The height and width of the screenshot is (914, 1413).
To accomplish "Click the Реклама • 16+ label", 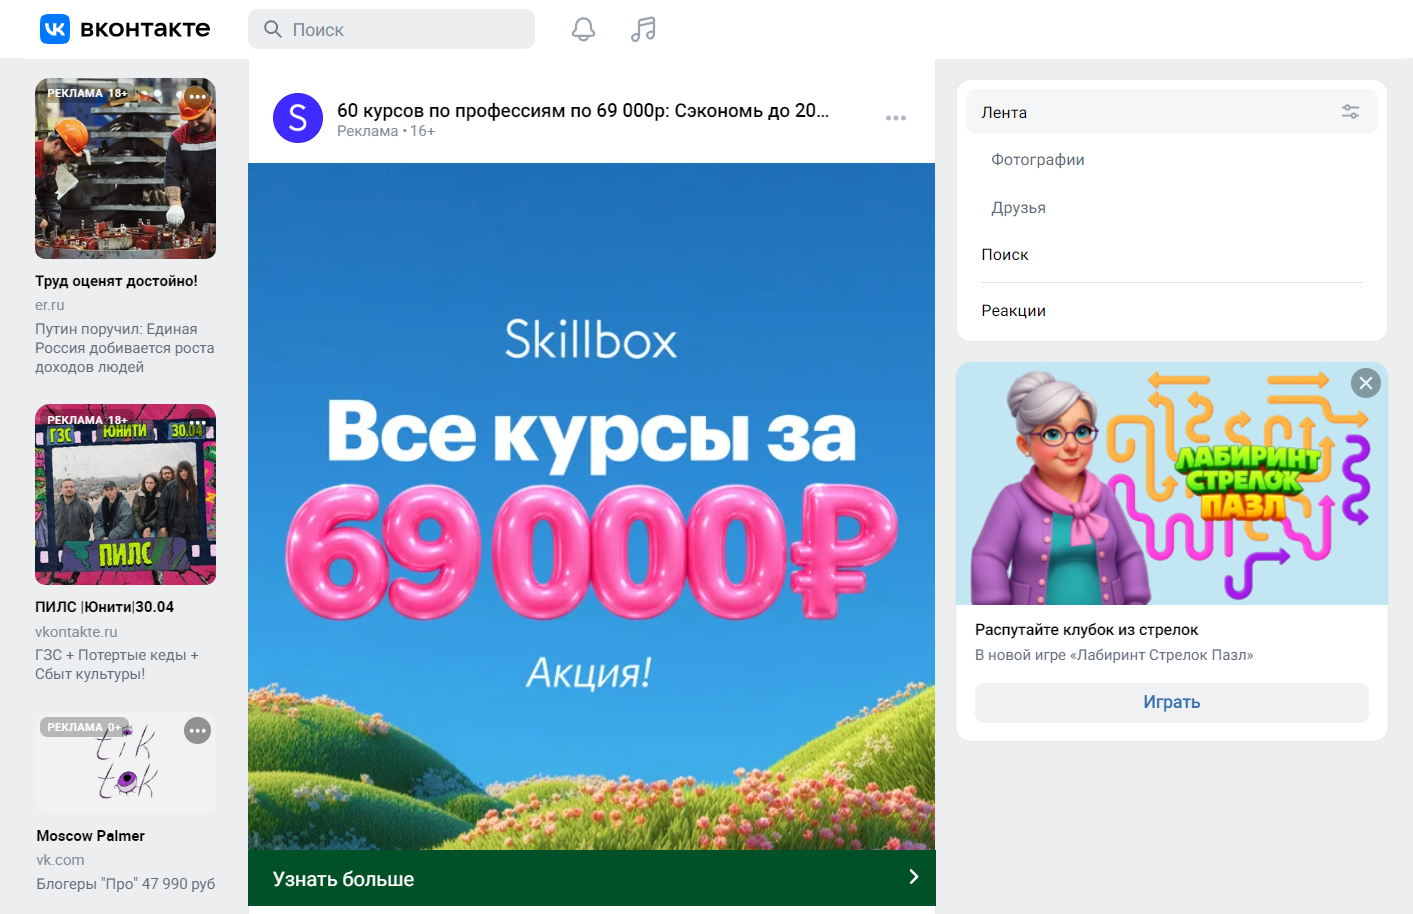I will 385,131.
